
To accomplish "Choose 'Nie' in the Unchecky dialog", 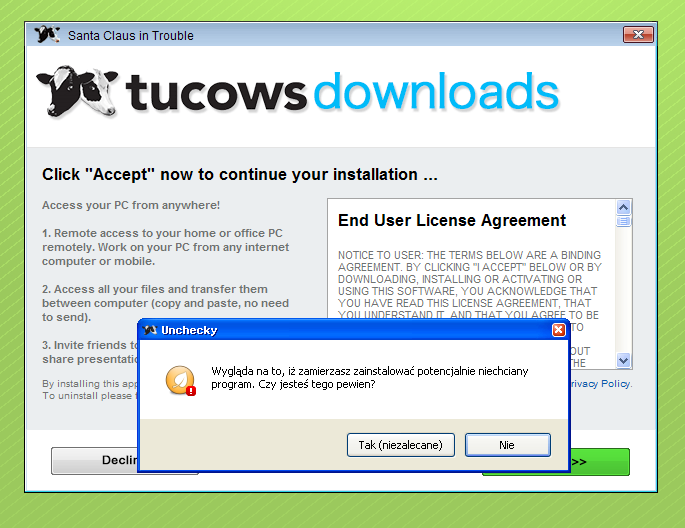I will point(508,445).
